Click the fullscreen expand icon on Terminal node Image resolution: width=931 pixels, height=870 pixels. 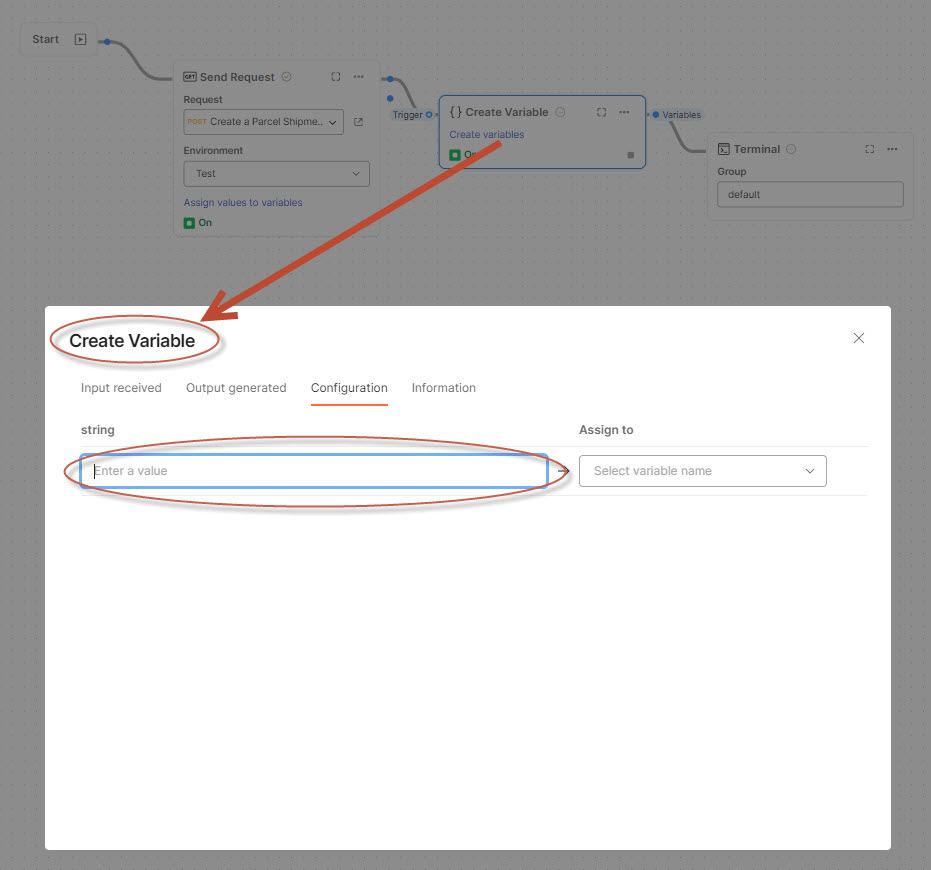[x=870, y=148]
